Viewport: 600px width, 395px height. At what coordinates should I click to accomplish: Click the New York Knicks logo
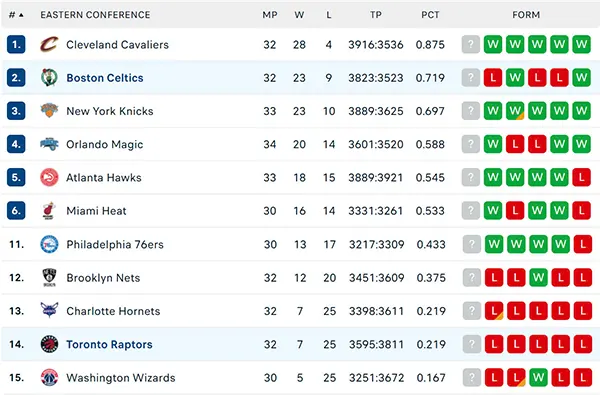point(49,111)
